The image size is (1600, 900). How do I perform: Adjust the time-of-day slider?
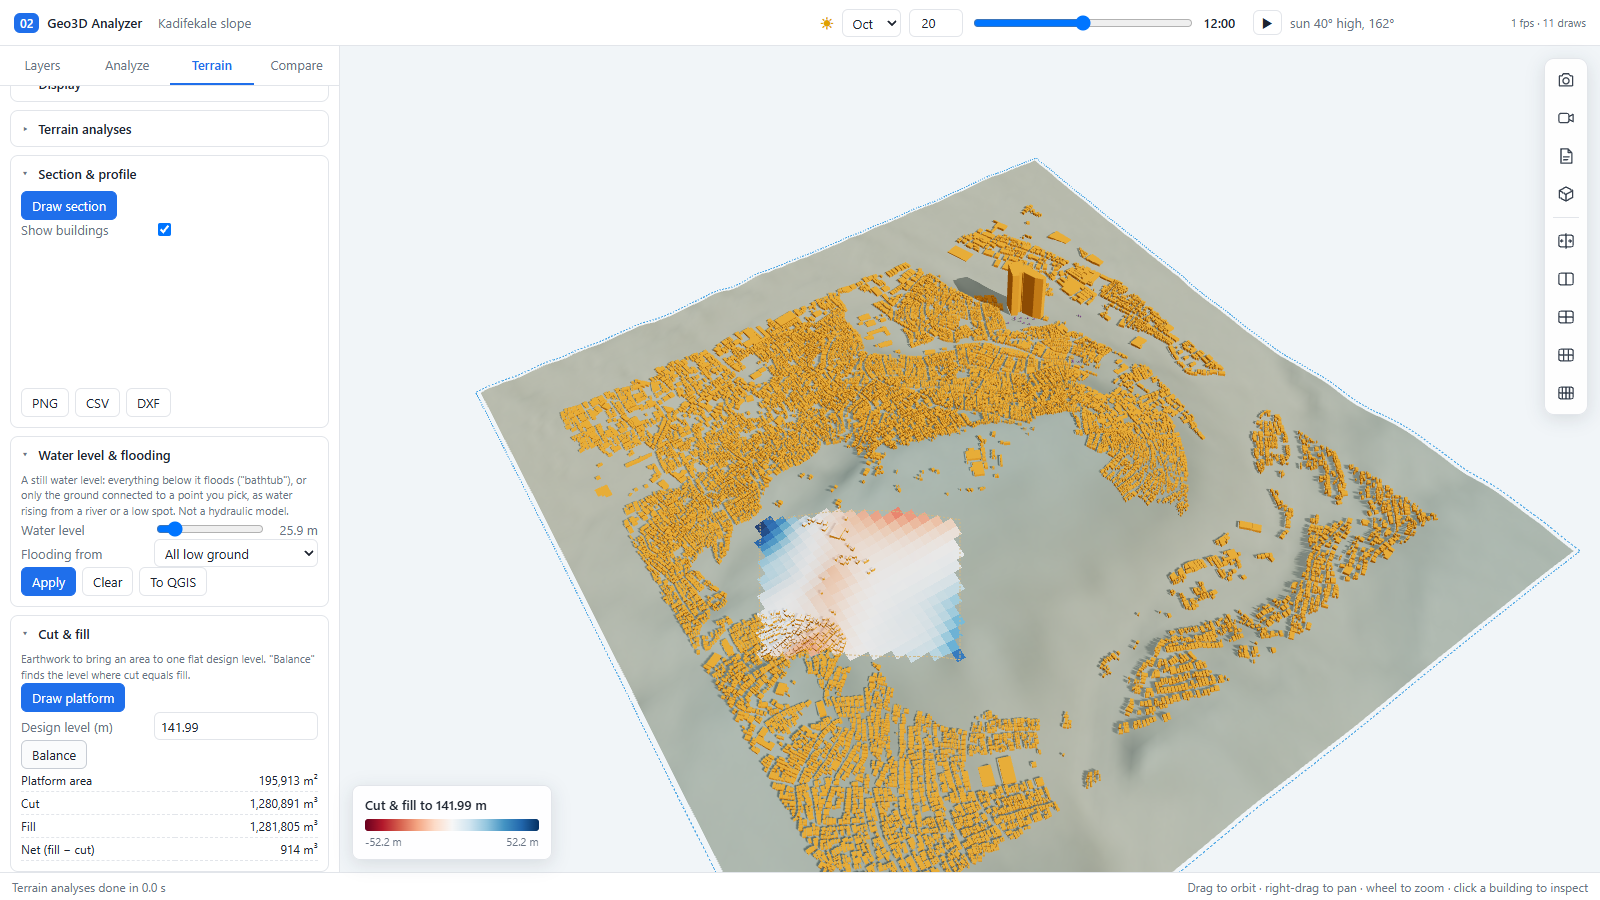(1083, 23)
